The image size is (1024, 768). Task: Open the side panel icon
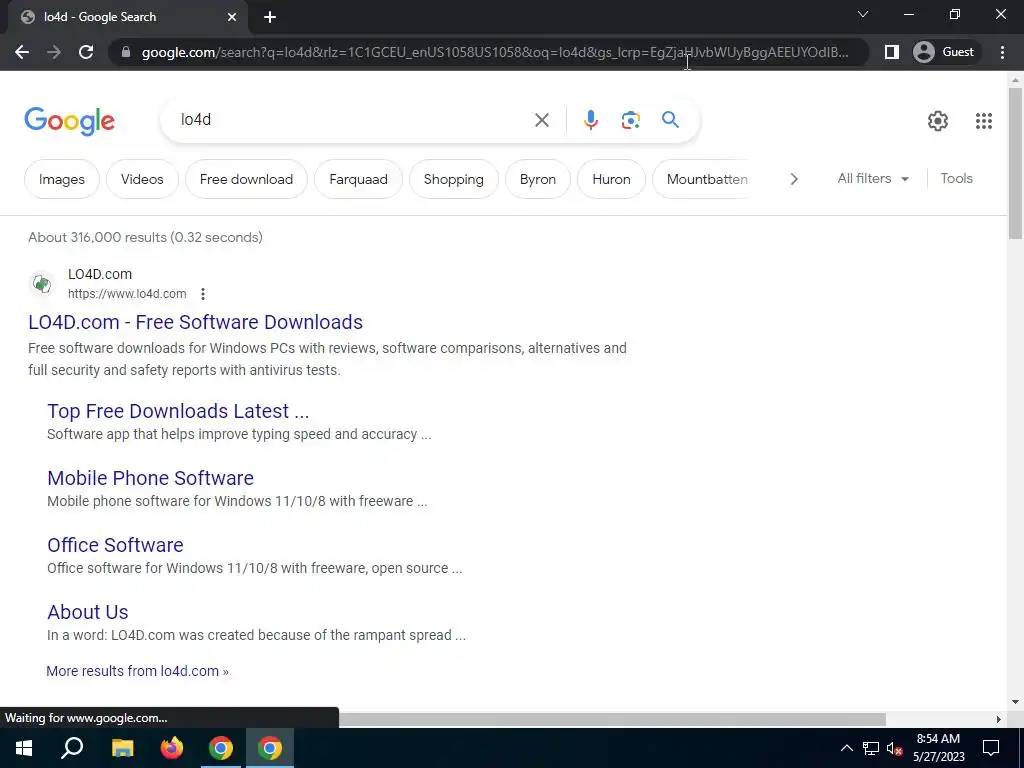[x=891, y=52]
